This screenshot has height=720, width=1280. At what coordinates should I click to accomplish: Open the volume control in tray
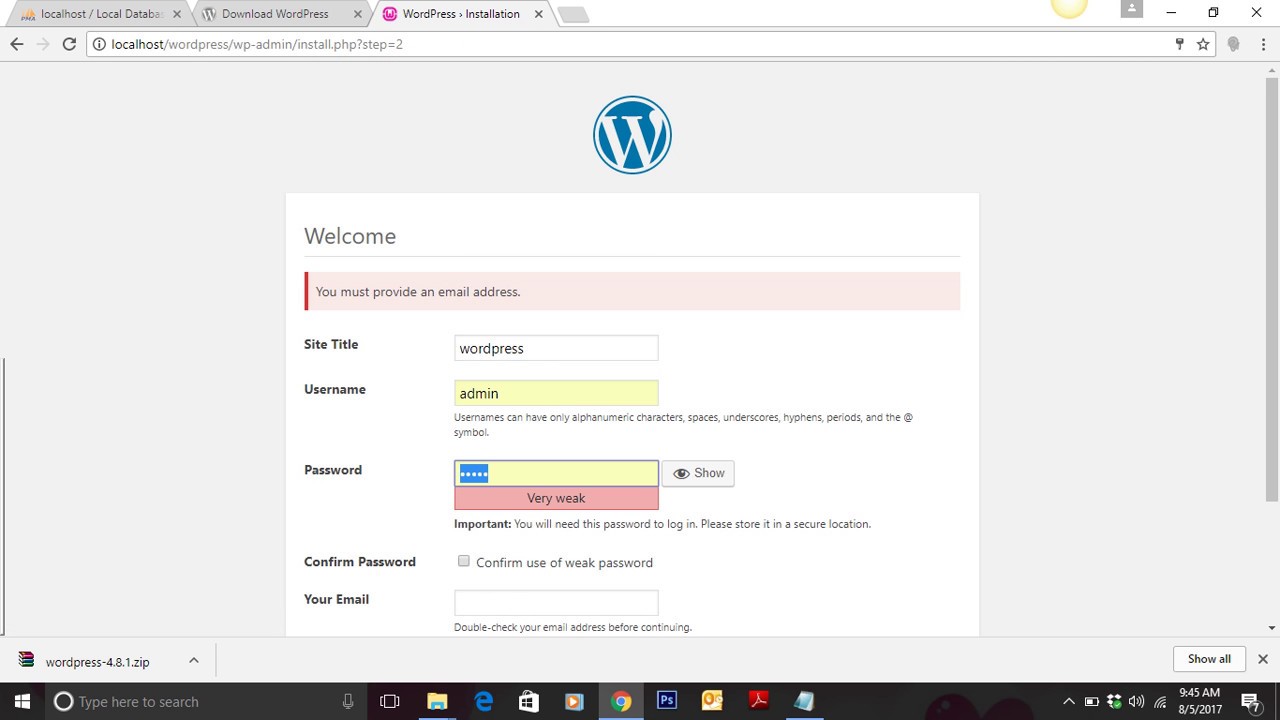pos(1136,701)
